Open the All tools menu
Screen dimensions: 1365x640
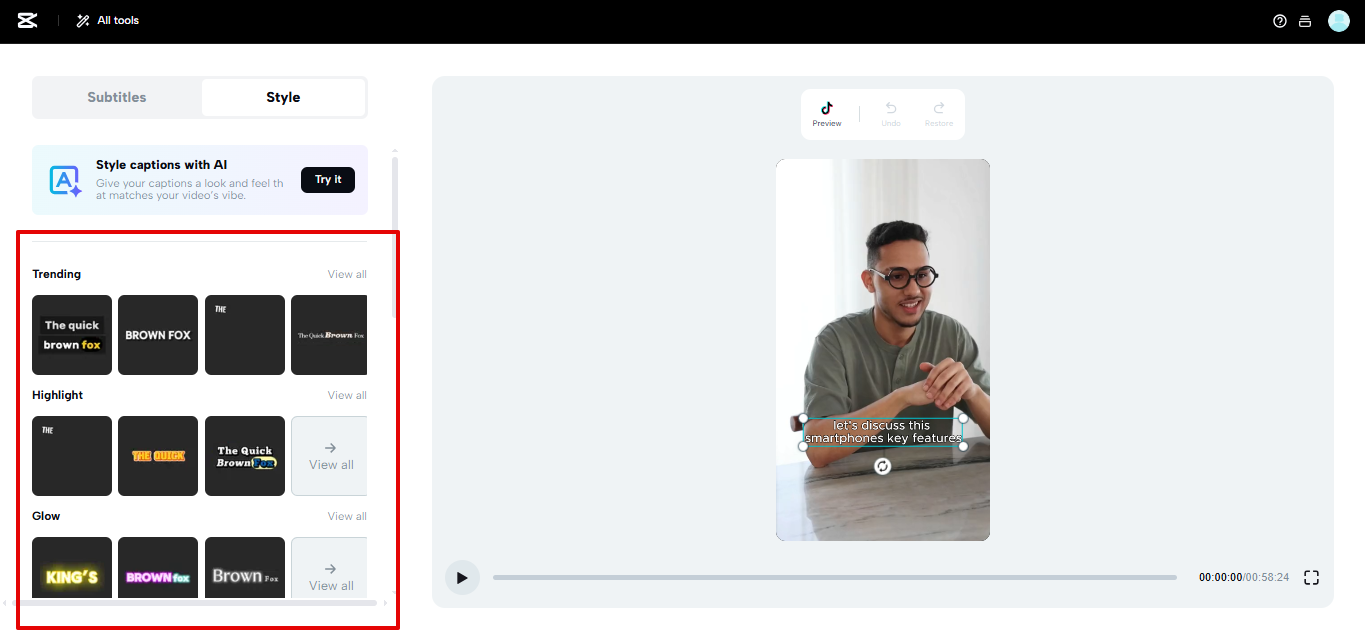pyautogui.click(x=108, y=21)
